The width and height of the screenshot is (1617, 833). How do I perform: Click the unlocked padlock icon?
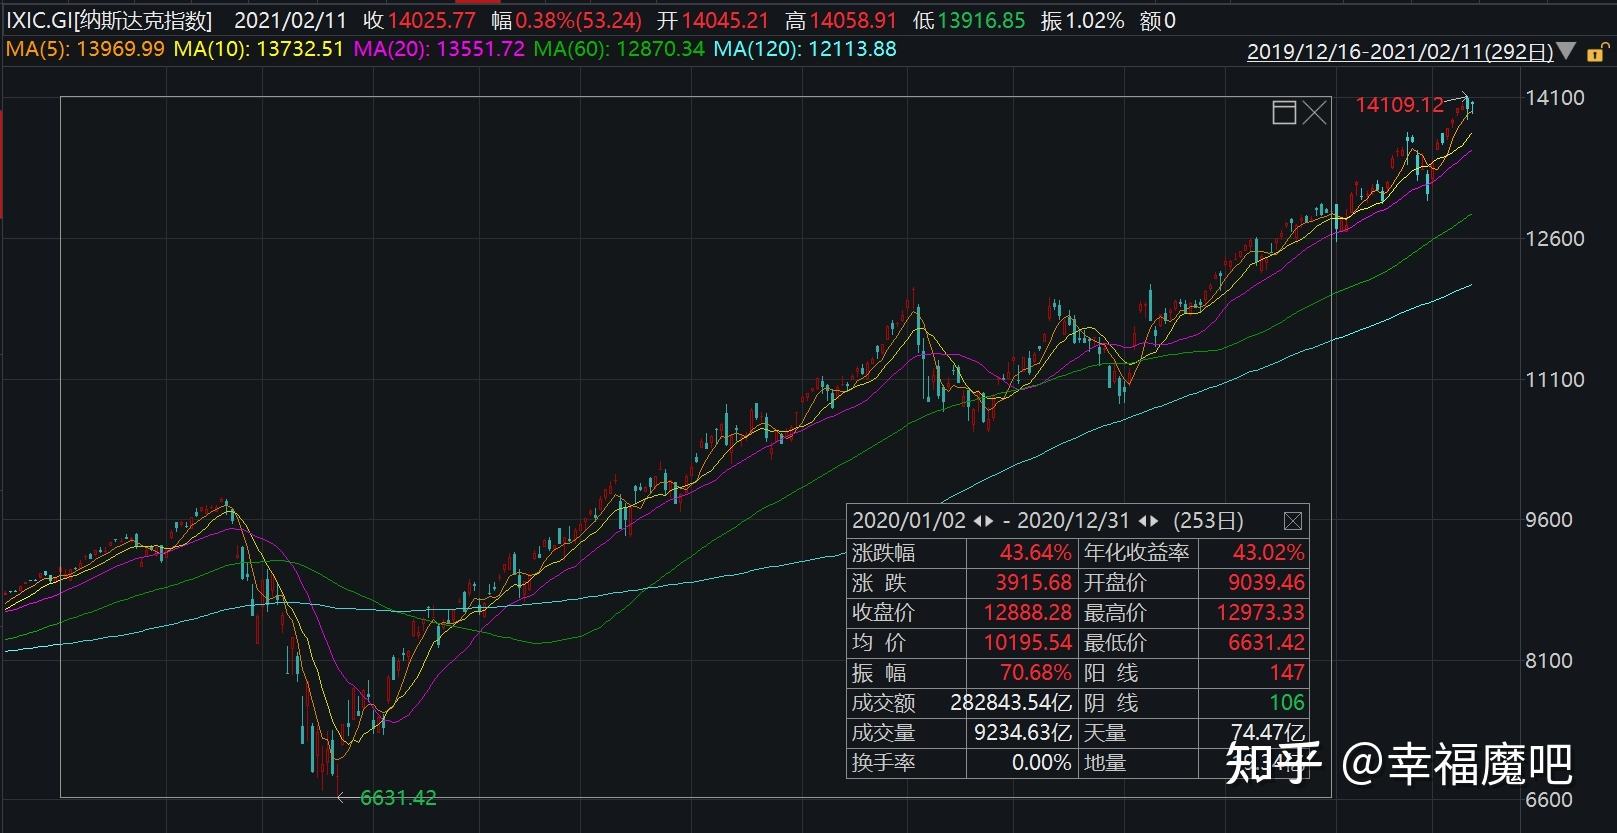click(x=1596, y=52)
